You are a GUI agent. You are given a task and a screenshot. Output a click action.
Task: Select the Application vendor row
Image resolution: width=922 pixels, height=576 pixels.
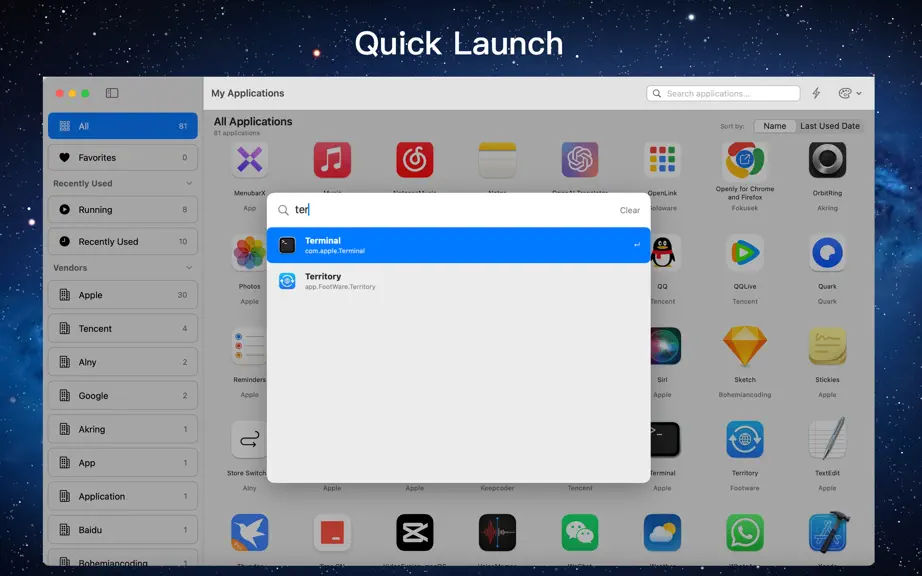[123, 496]
